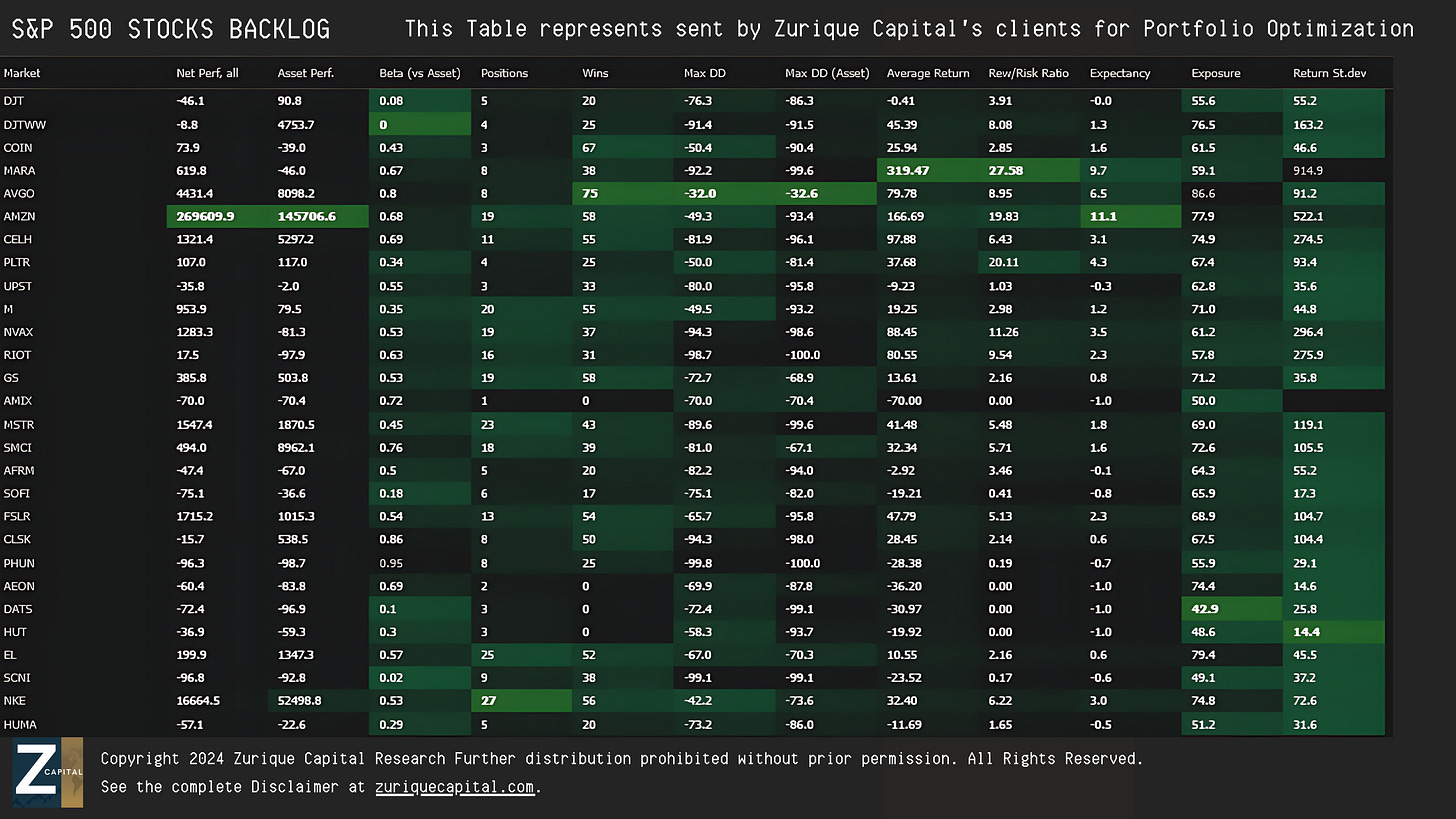Click NKE's 16664.5 Net Perf cell
The height and width of the screenshot is (819, 1456).
pyautogui.click(x=217, y=702)
